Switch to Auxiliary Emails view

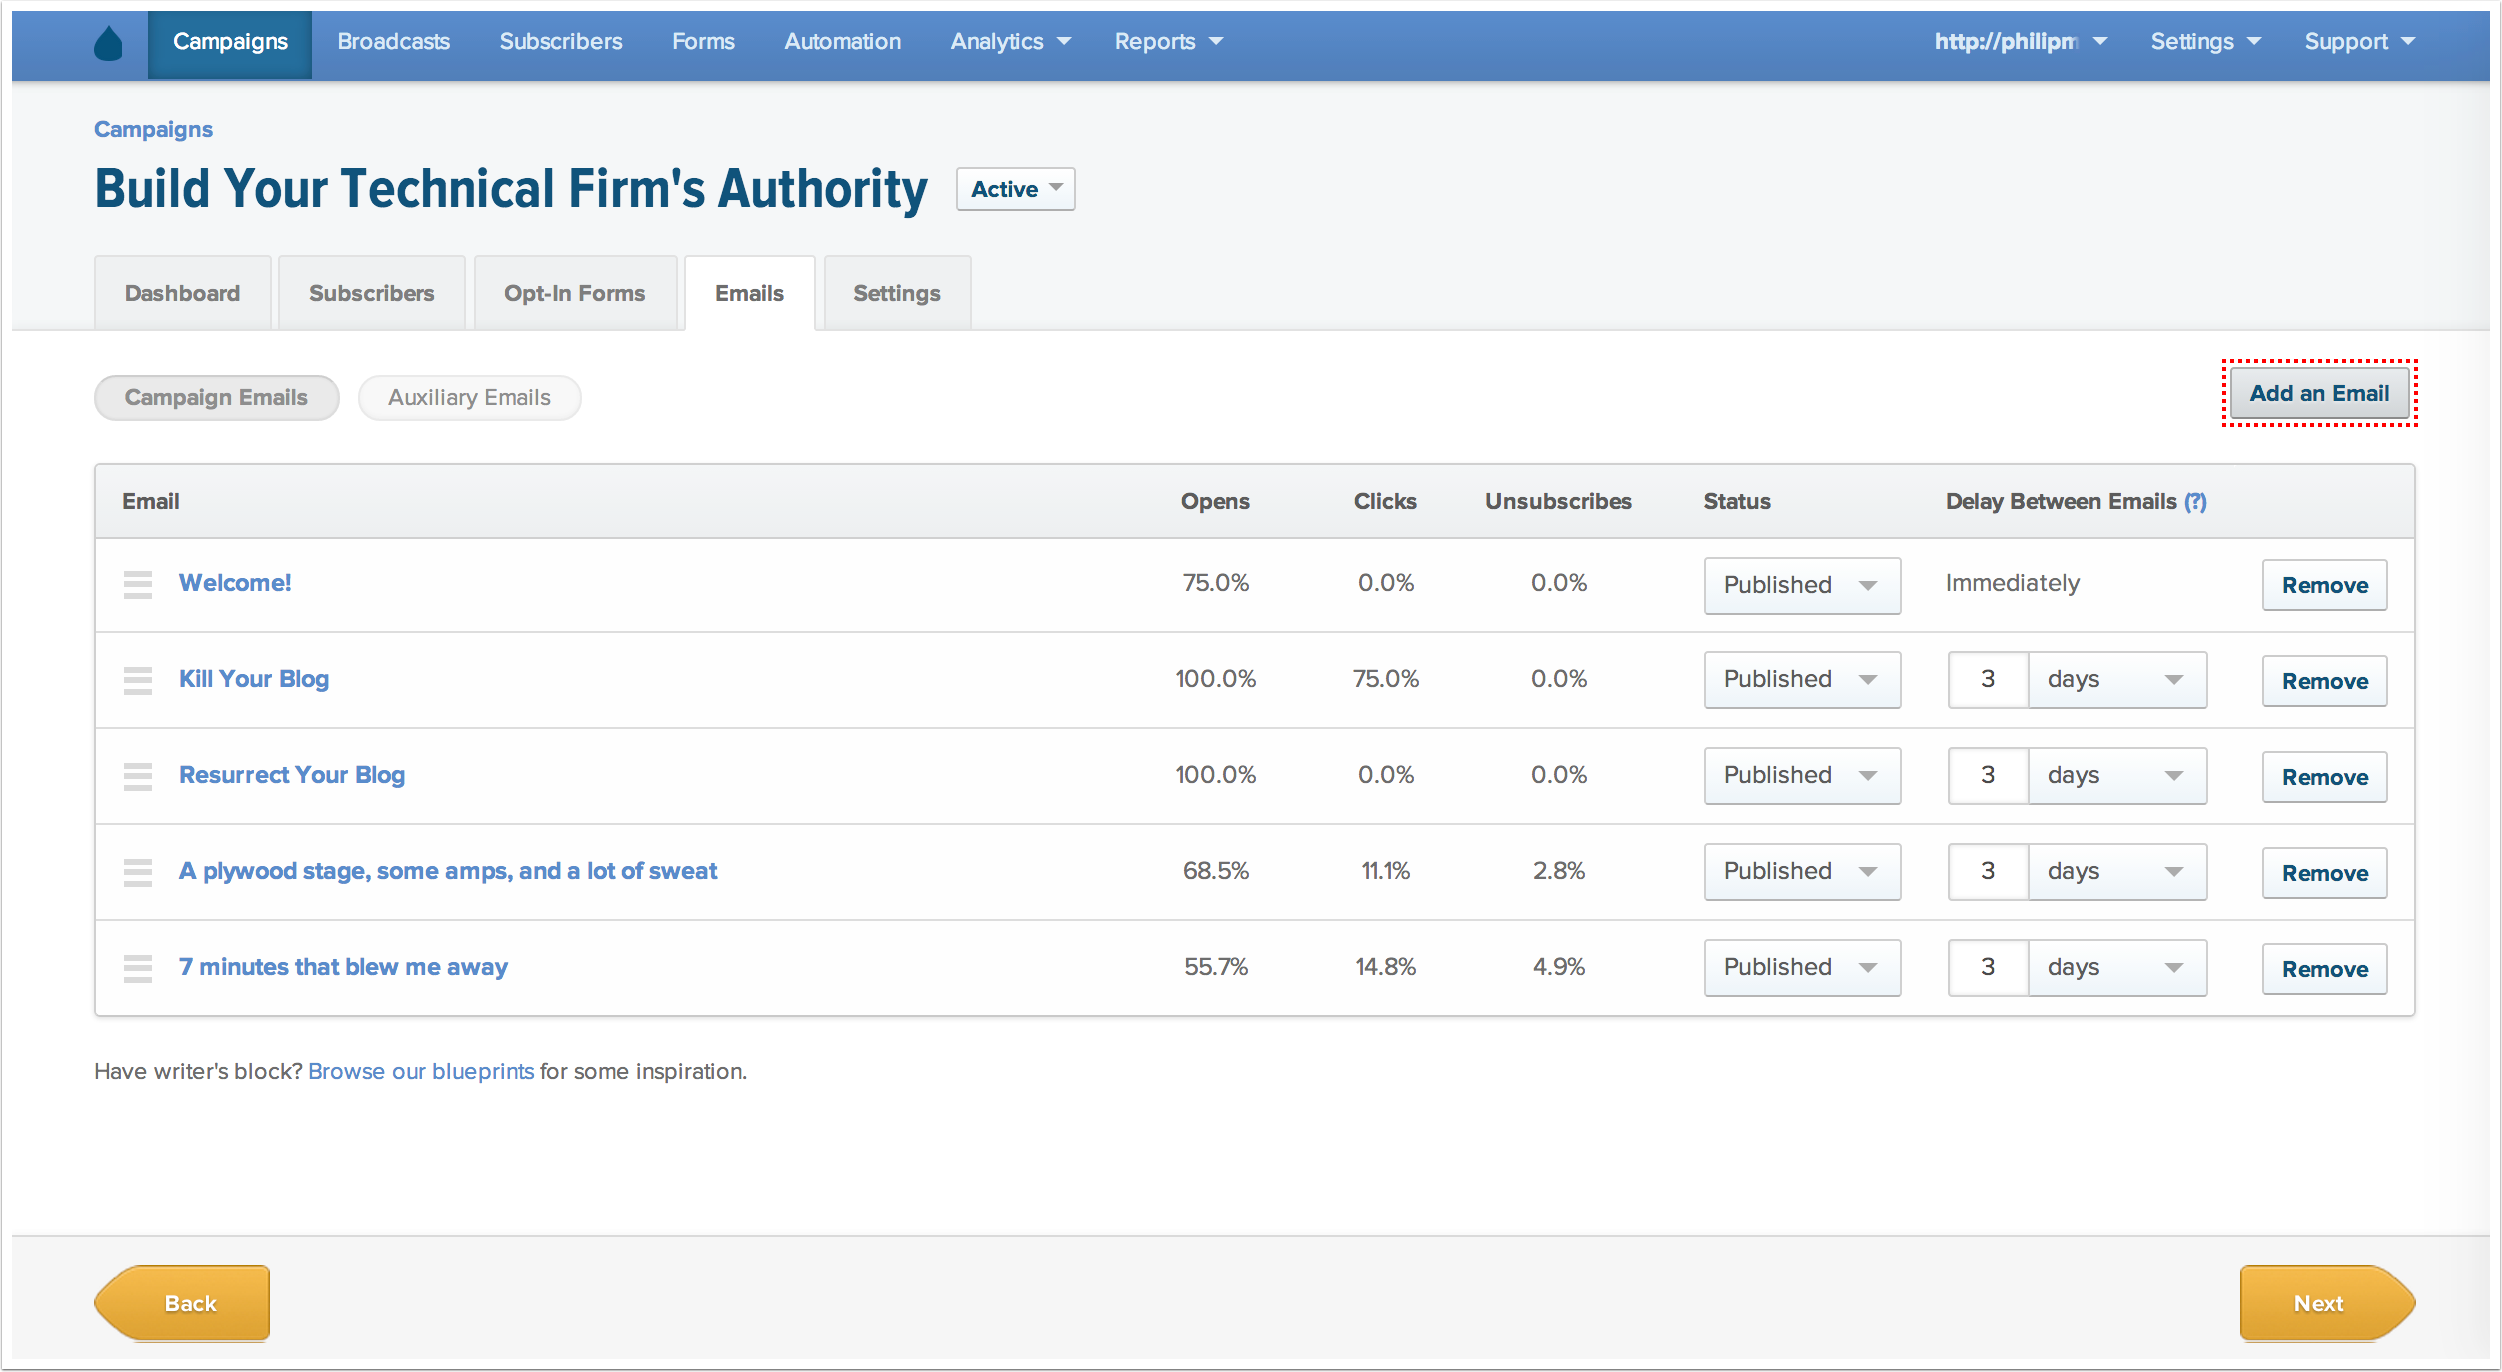pyautogui.click(x=469, y=398)
